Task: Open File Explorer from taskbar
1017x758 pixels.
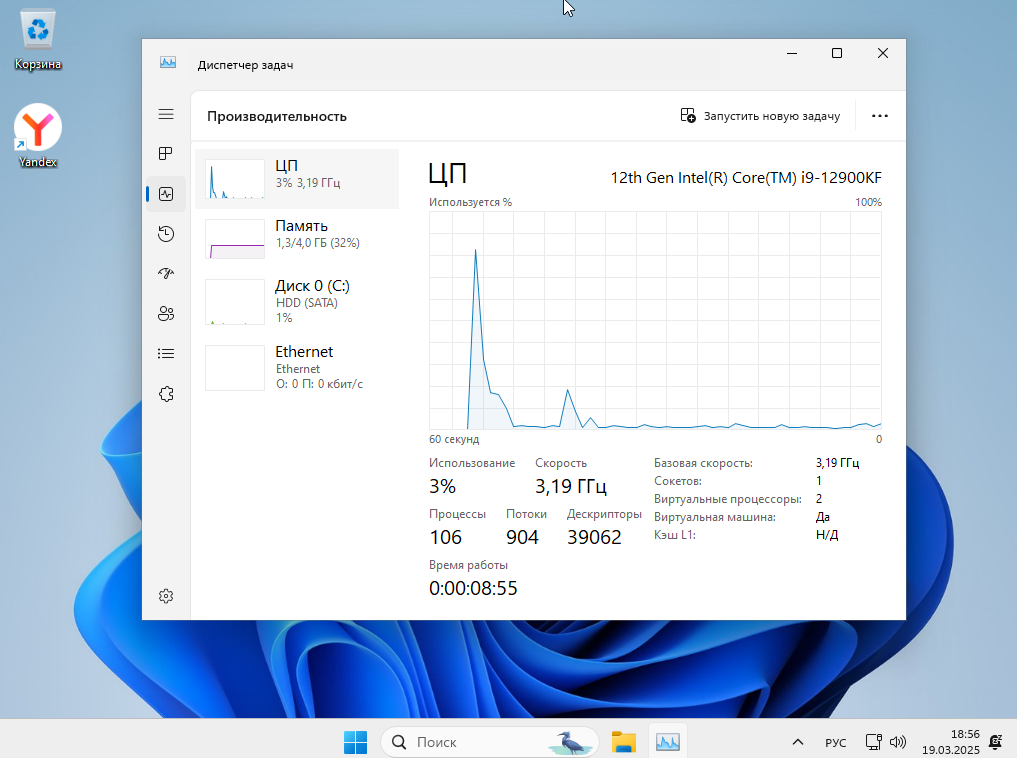Action: pos(624,742)
